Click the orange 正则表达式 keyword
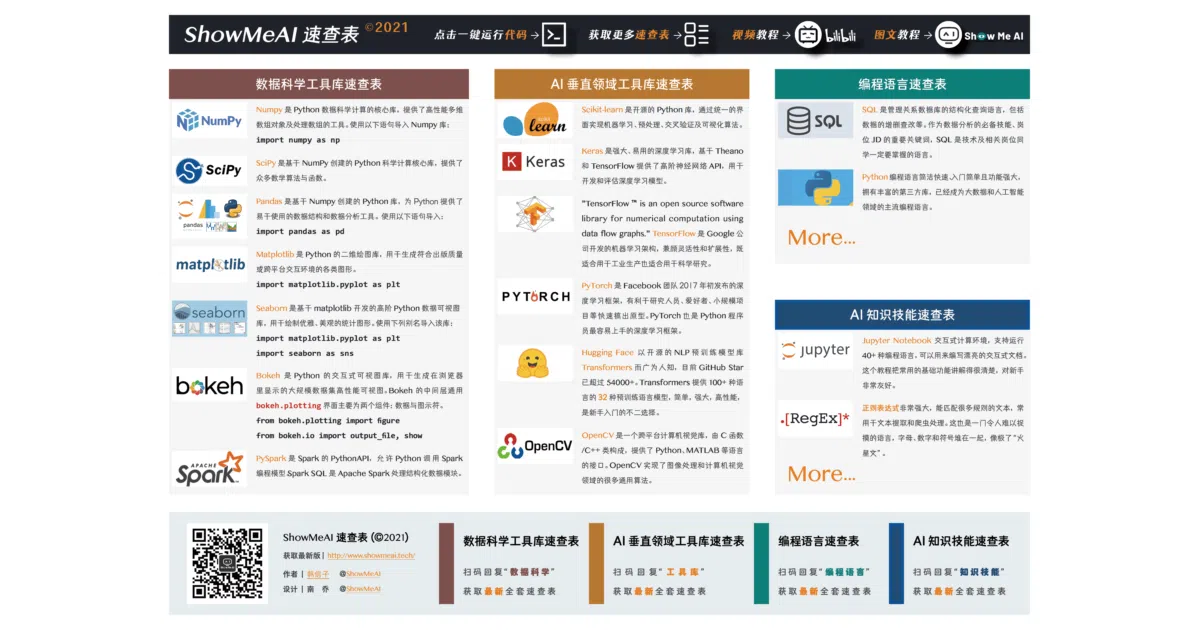 881,408
